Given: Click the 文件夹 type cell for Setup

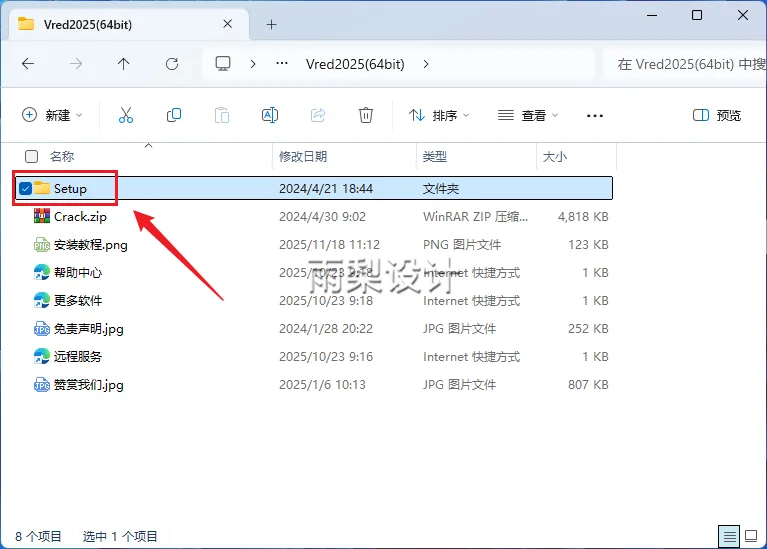Looking at the screenshot, I should click(x=441, y=188).
